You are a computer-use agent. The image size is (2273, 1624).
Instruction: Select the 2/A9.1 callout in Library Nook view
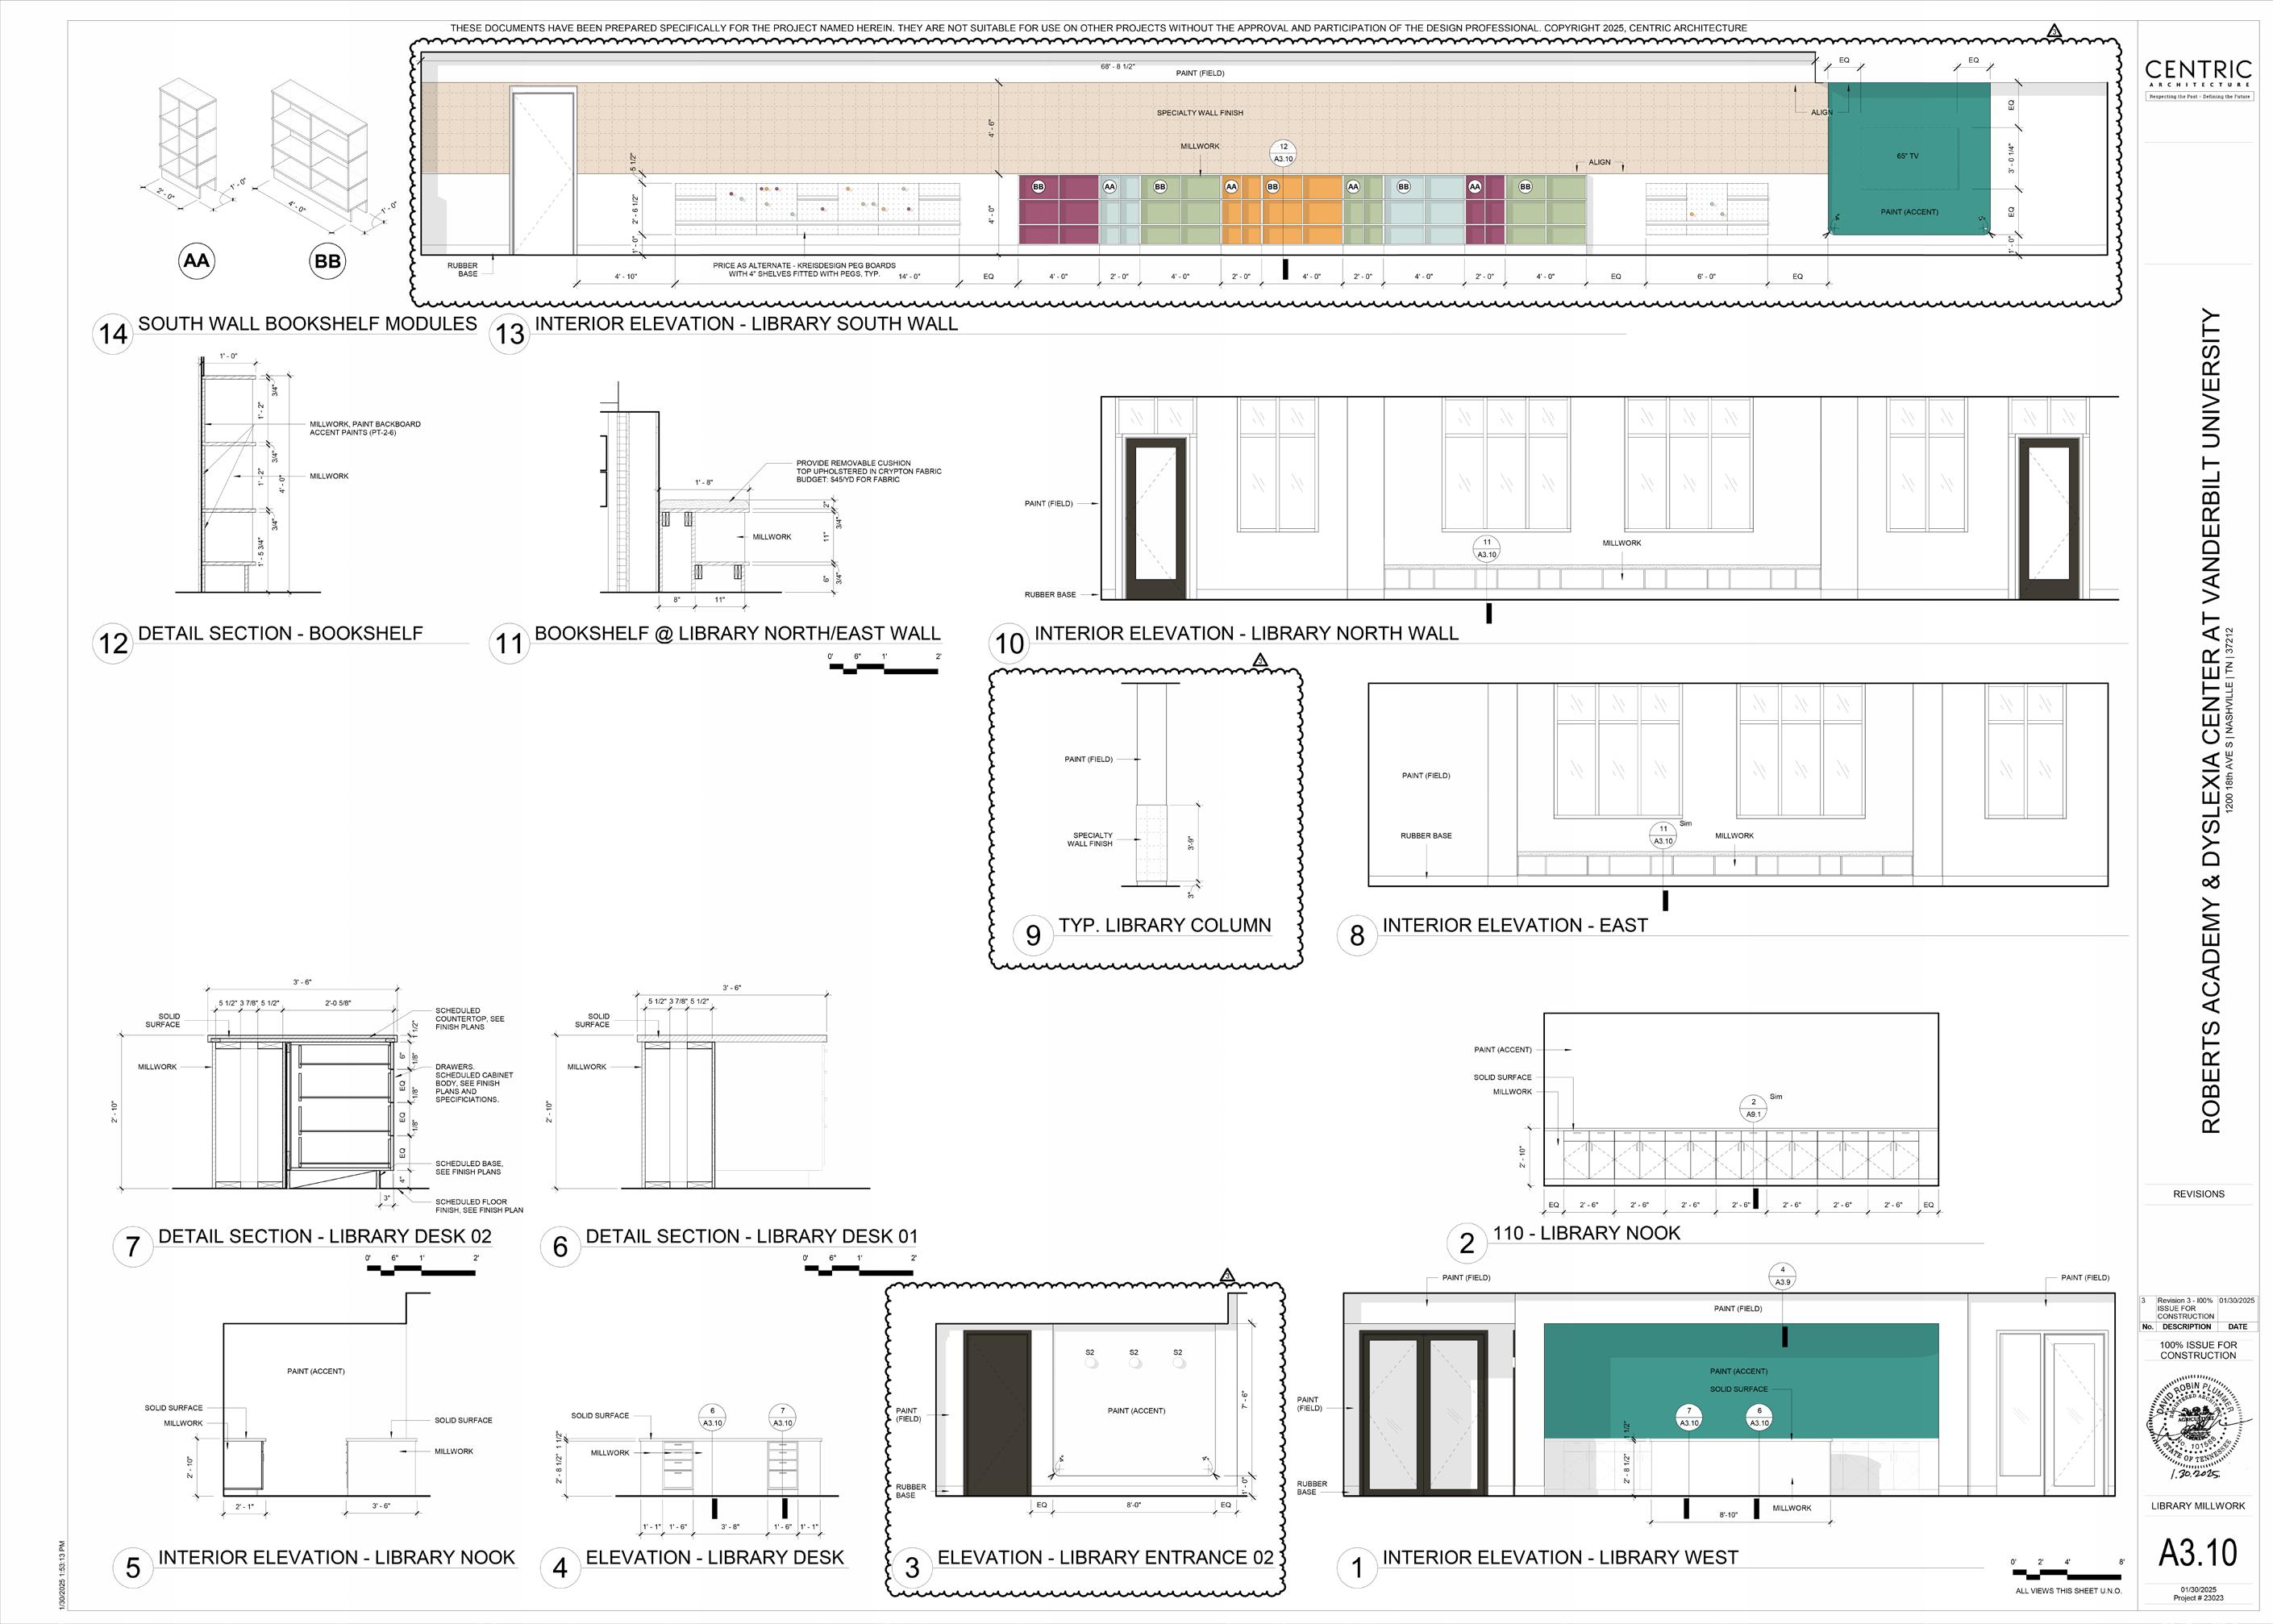[1753, 1108]
